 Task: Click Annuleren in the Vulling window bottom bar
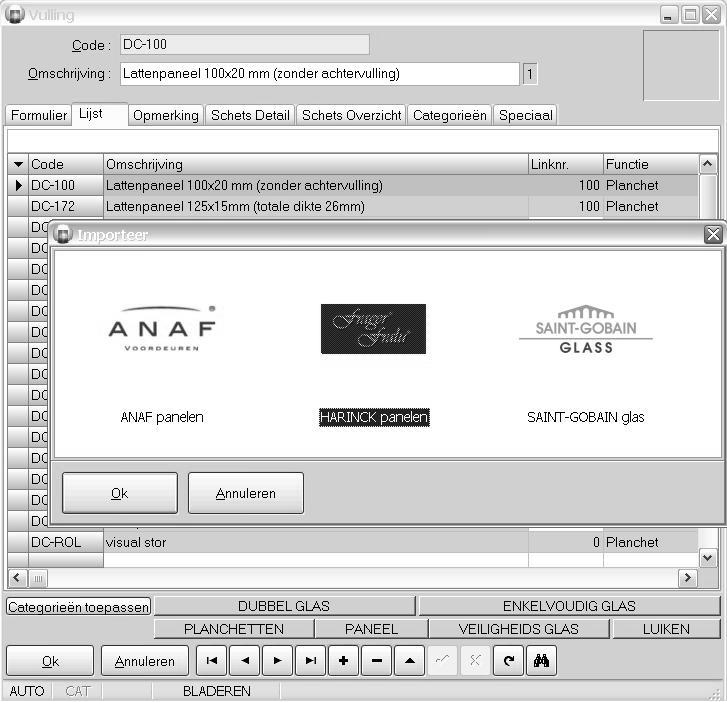[x=145, y=661]
